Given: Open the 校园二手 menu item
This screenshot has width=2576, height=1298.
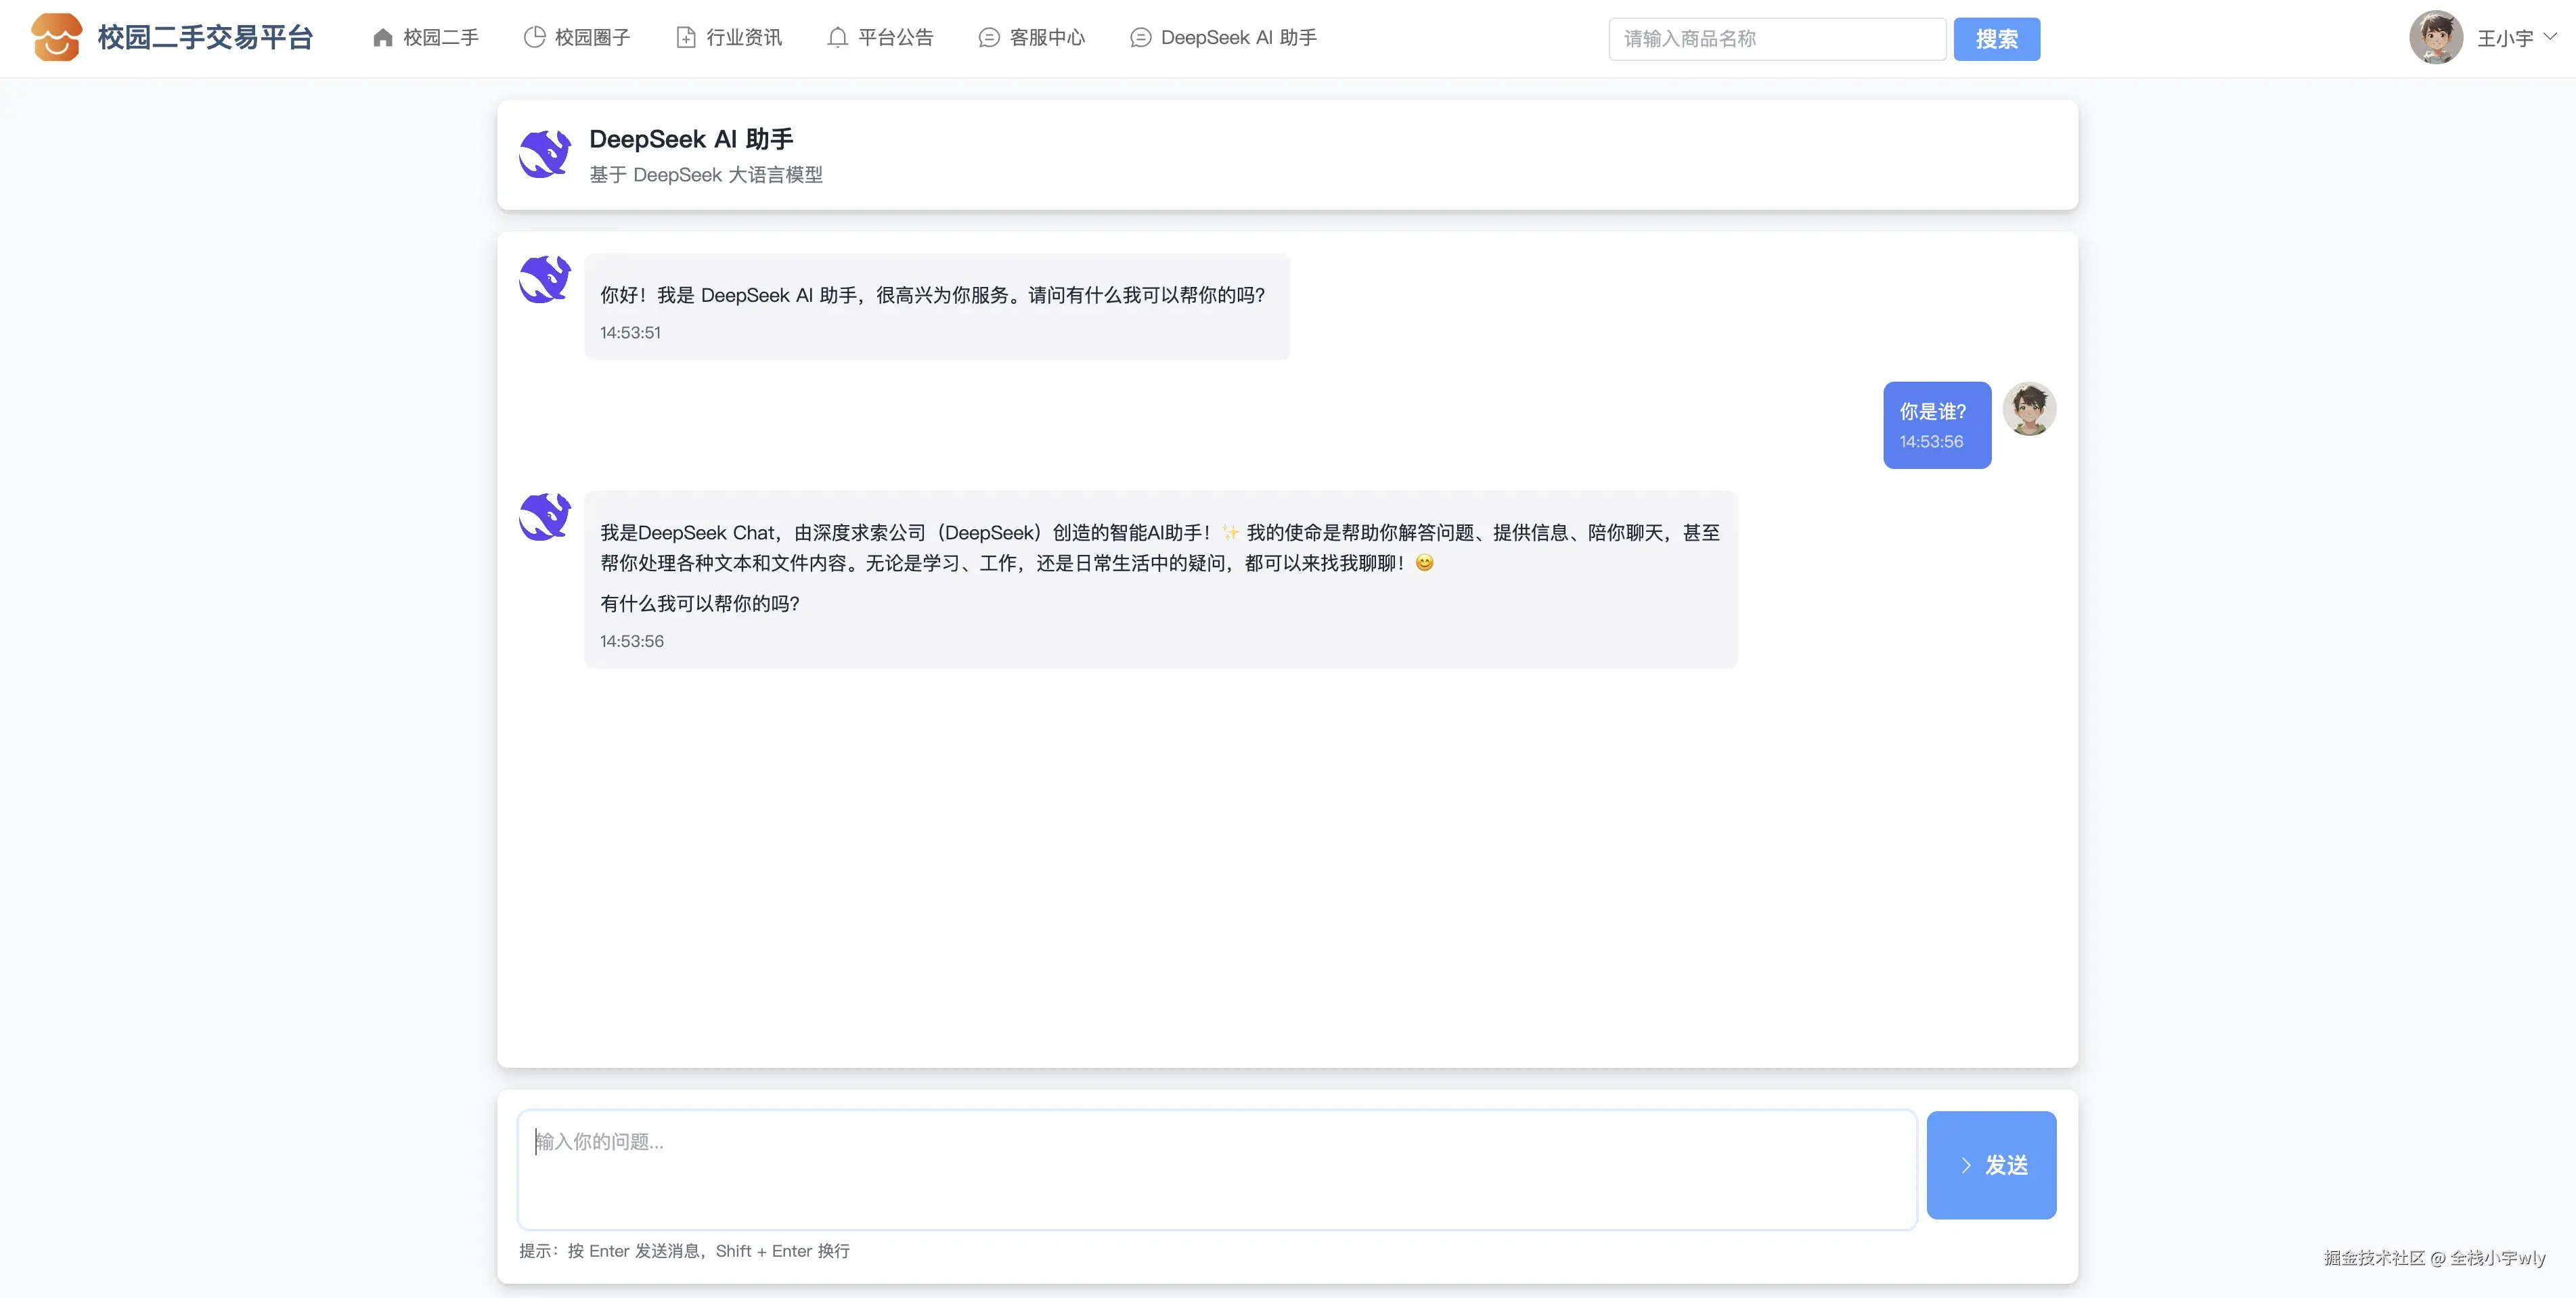Looking at the screenshot, I should pyautogui.click(x=440, y=38).
